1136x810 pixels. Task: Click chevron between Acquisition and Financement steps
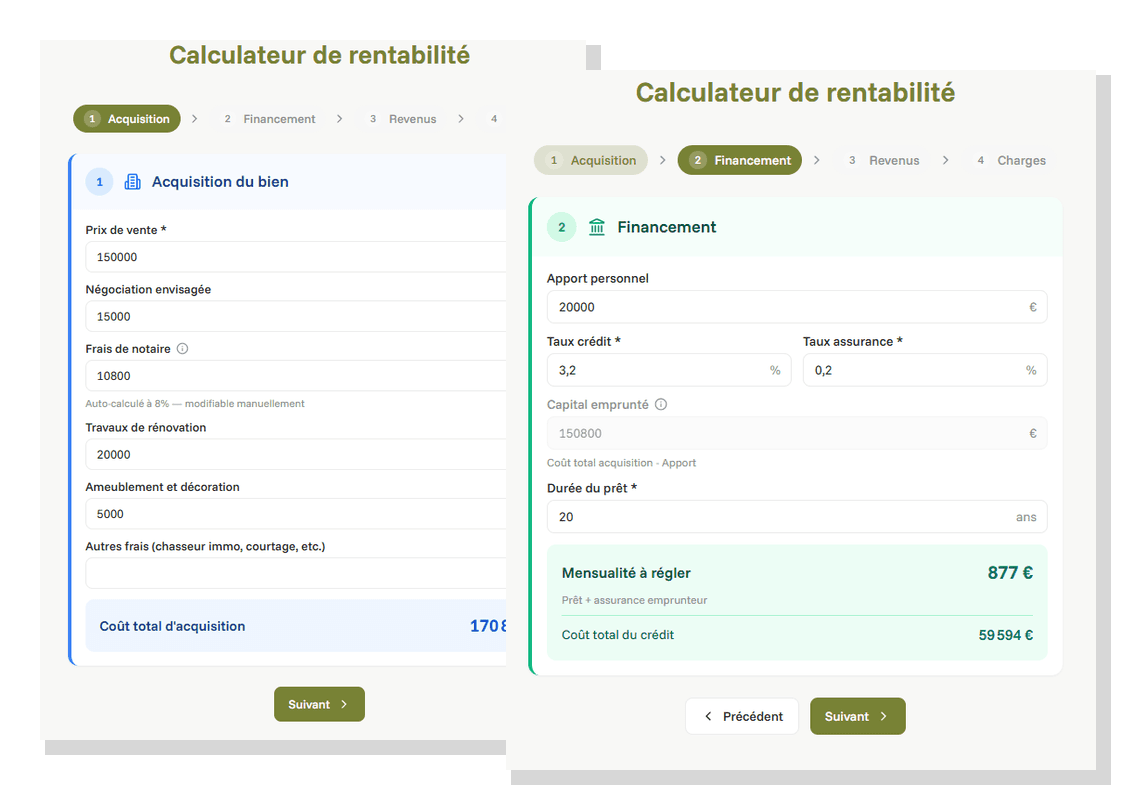(x=662, y=160)
